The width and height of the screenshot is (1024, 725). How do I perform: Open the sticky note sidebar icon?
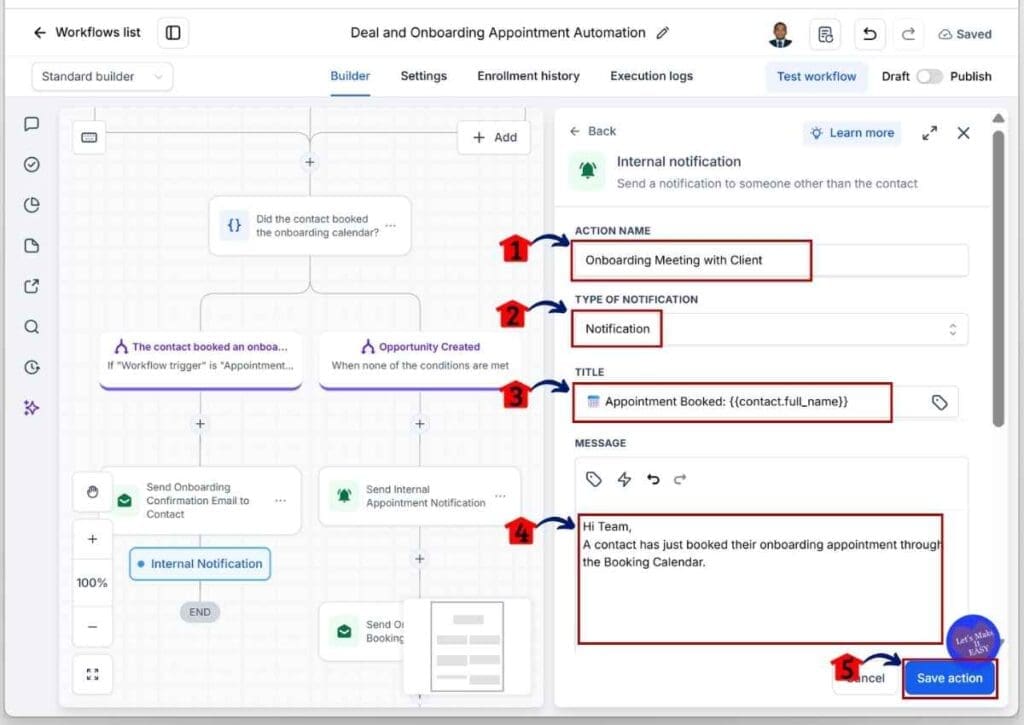pos(31,246)
